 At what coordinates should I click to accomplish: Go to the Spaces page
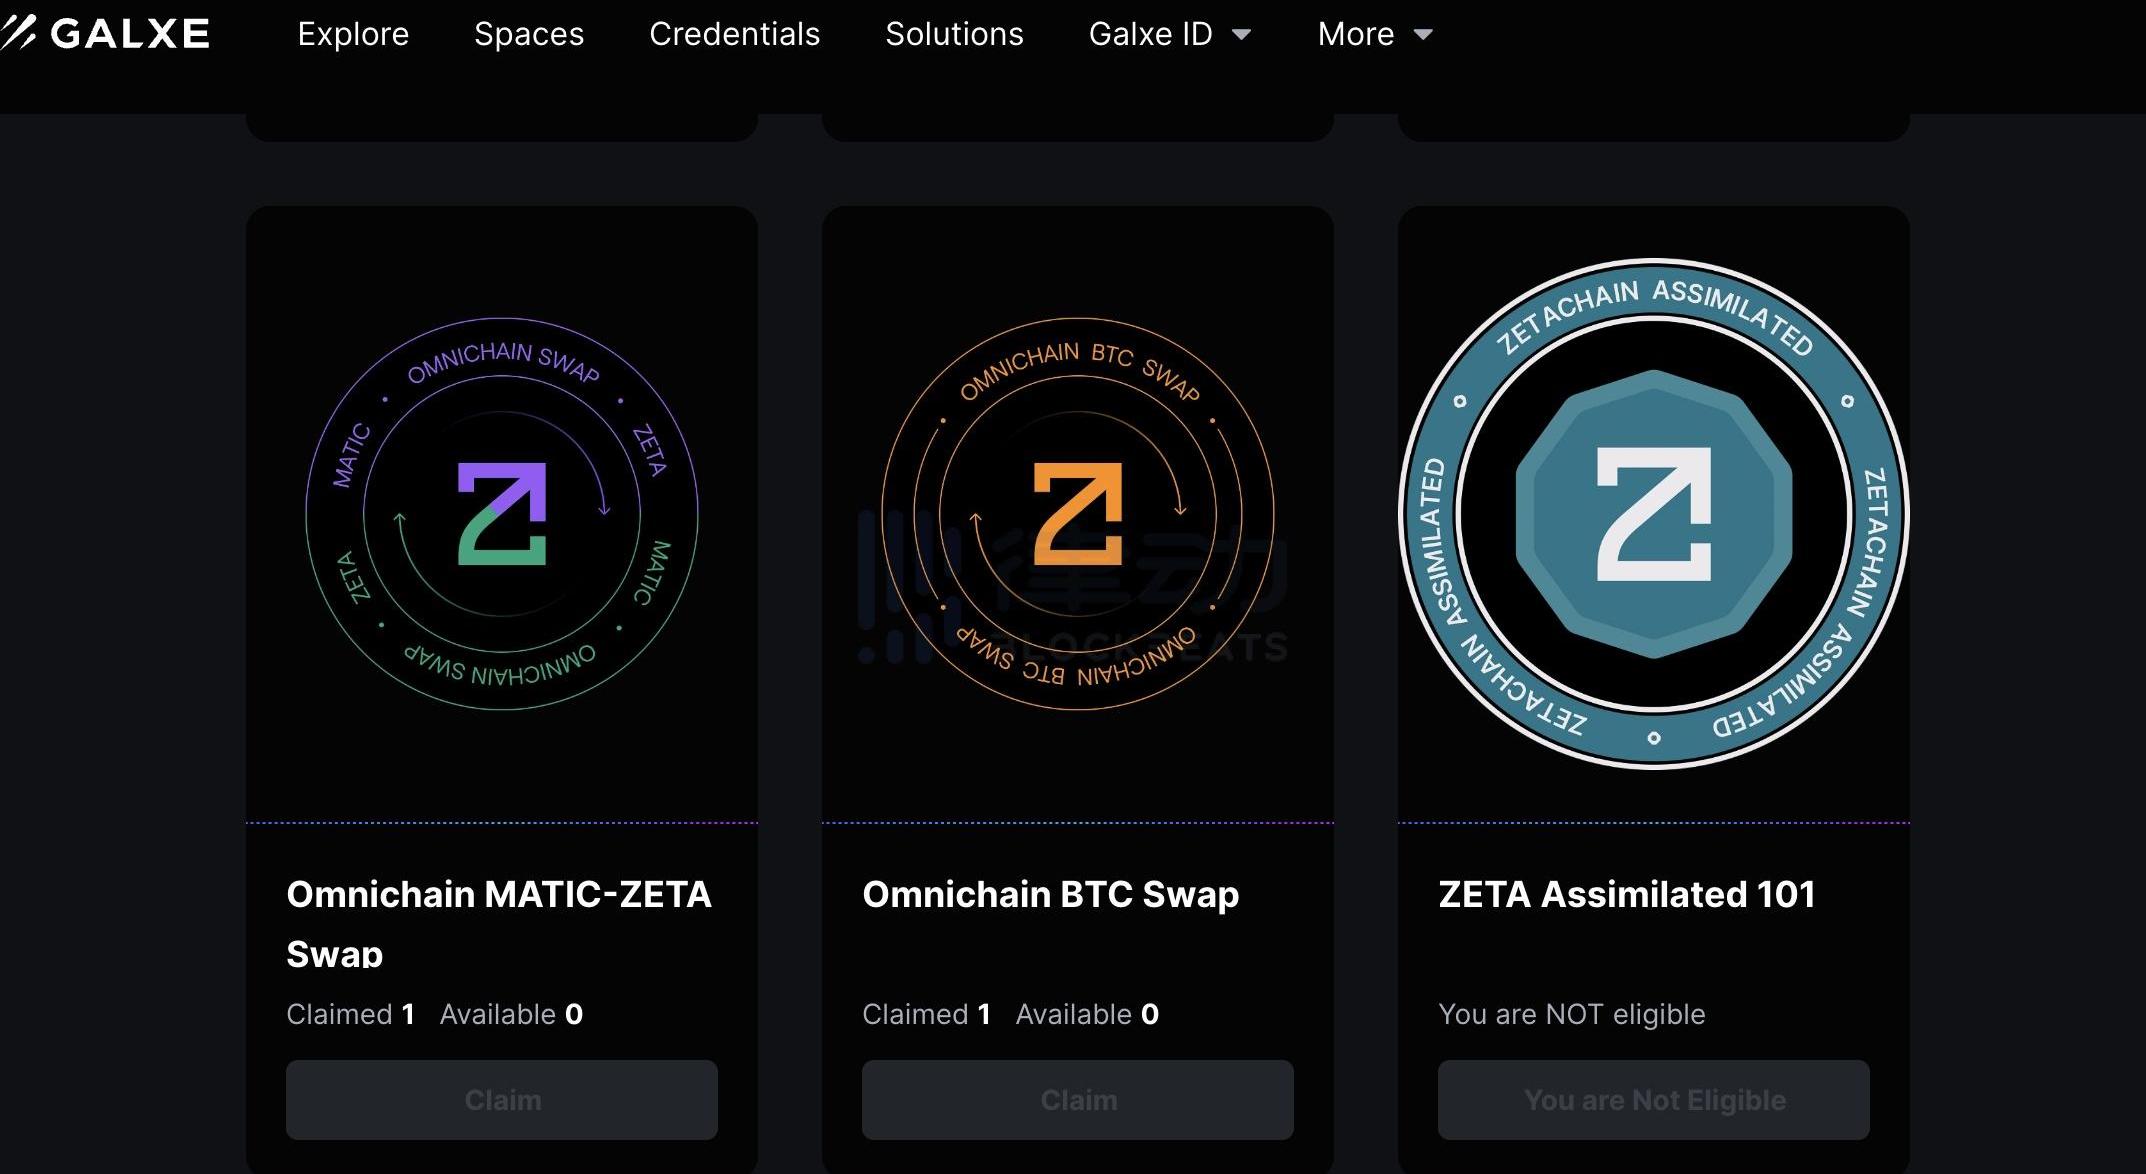click(529, 34)
